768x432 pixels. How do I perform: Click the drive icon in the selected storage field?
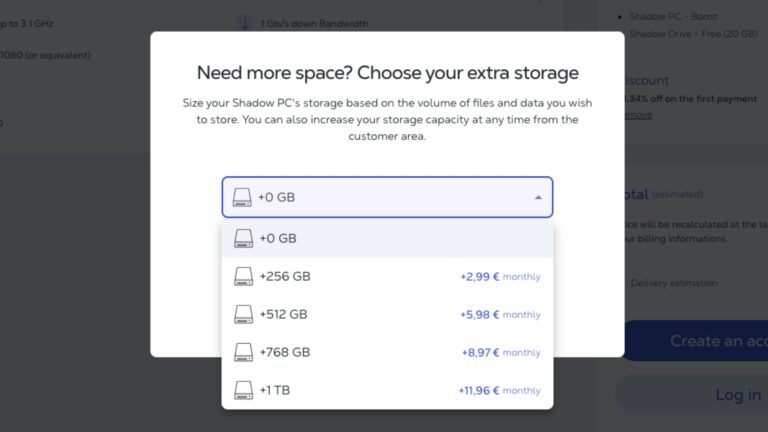point(242,197)
